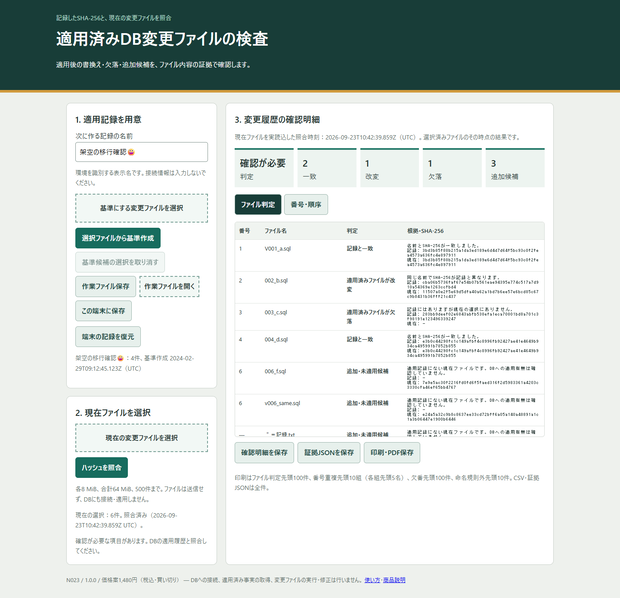This screenshot has width=620, height=598.
Task: Click the 欠落 count card
Action: 452,168
